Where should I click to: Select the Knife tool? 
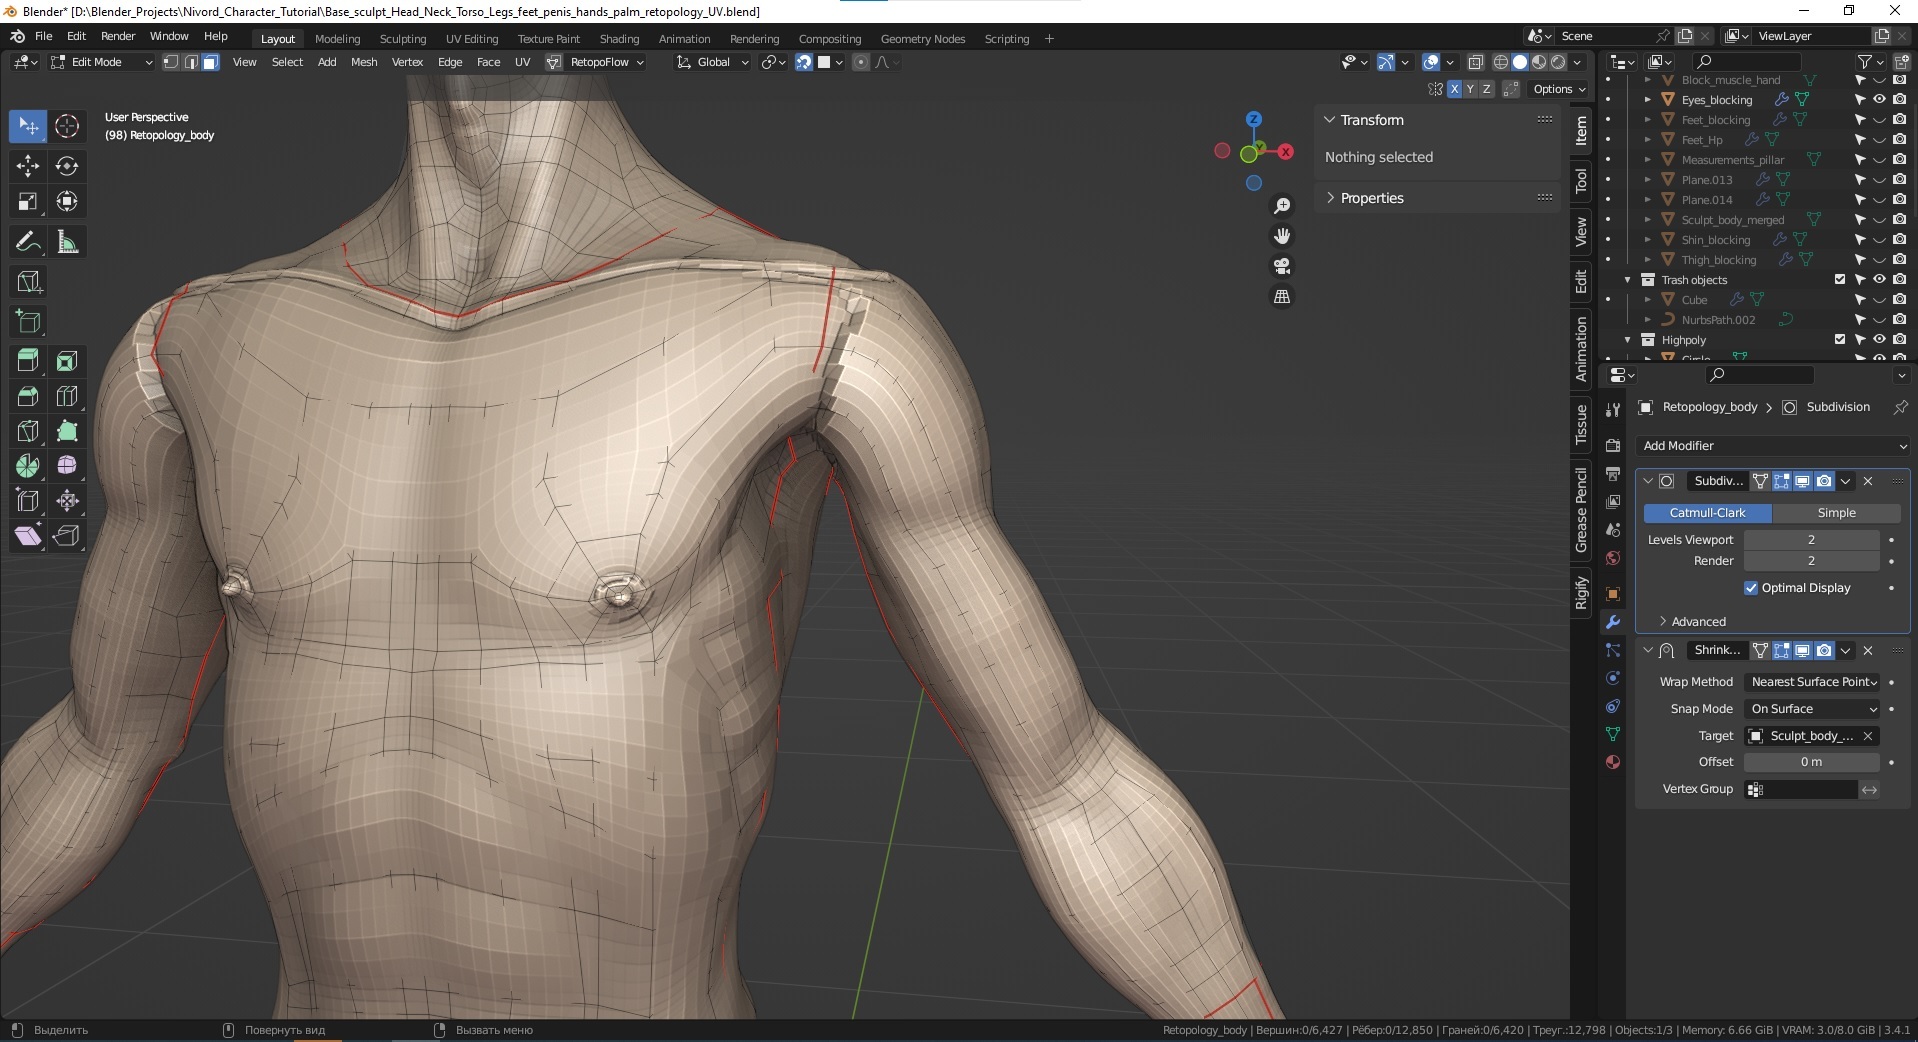(x=28, y=431)
